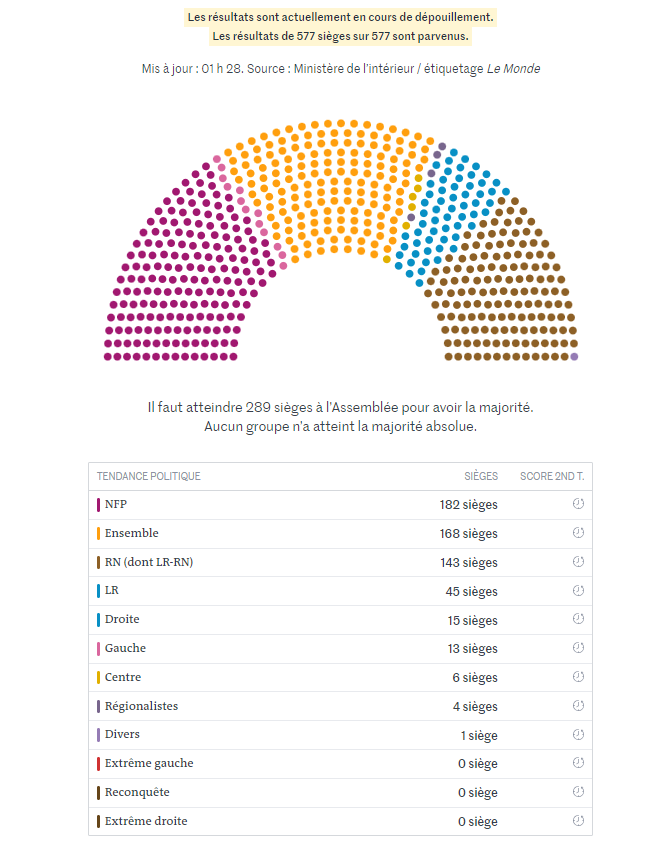Click the clock icon in Ensemble row
Screen dimensions: 658x851
tap(578, 532)
